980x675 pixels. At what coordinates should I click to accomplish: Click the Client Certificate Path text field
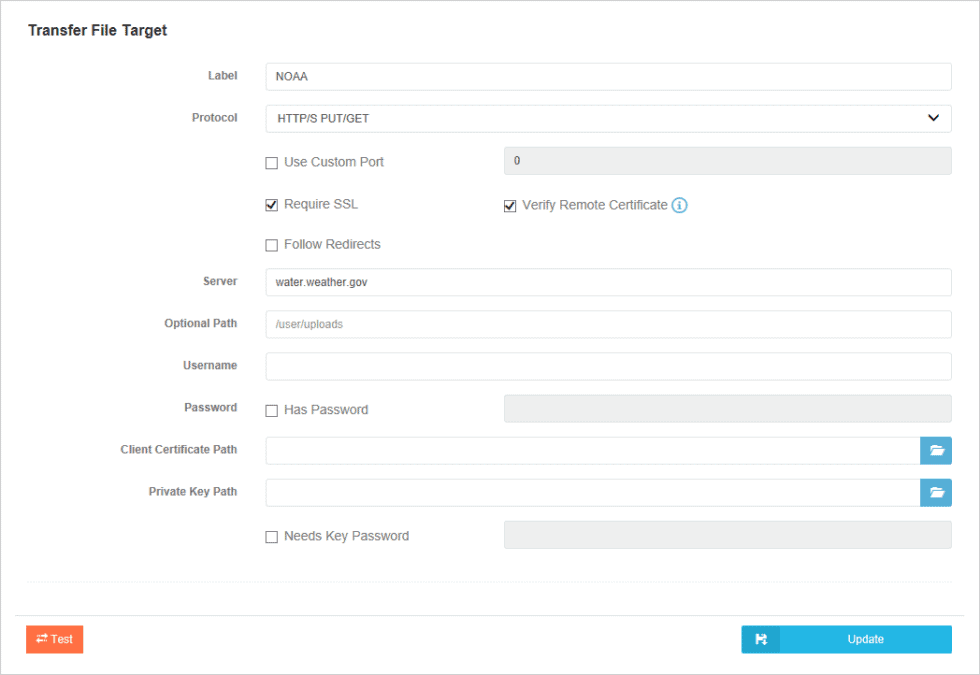pos(590,450)
